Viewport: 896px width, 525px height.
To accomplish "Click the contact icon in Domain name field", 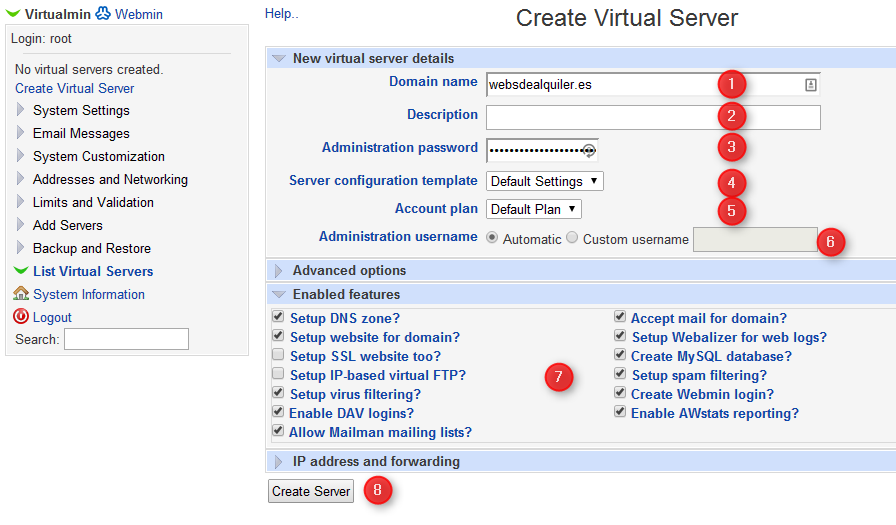I will 810,85.
